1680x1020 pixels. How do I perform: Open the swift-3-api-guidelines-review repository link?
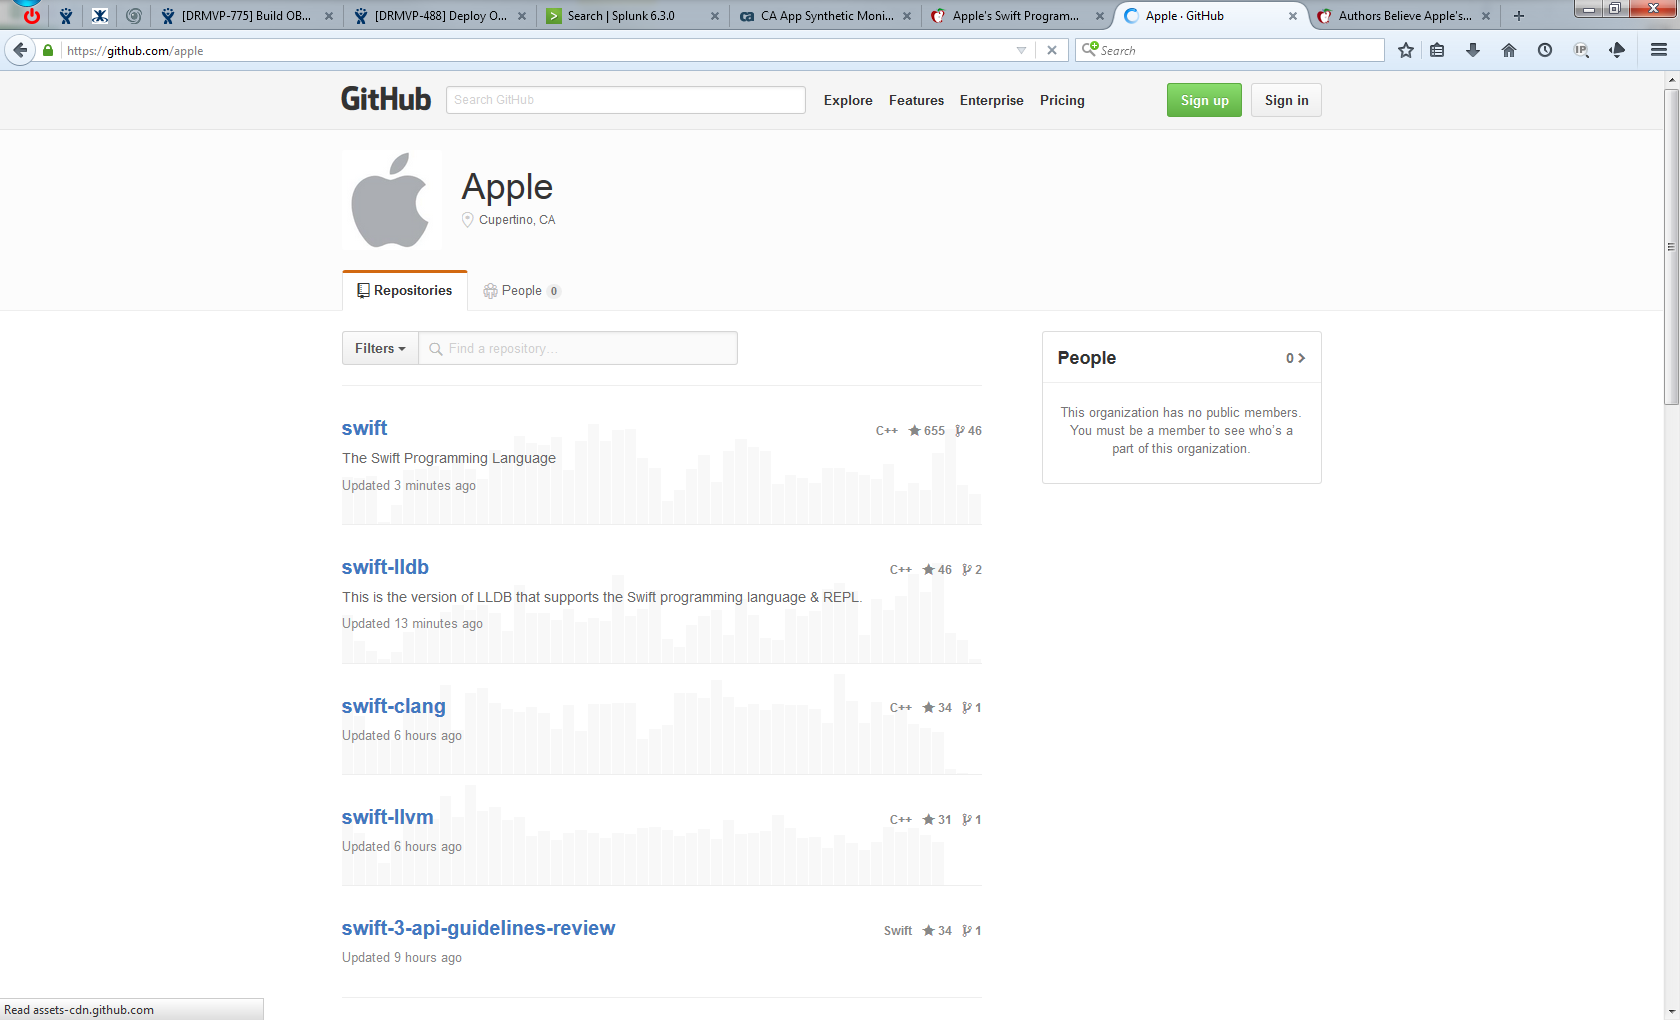(479, 928)
